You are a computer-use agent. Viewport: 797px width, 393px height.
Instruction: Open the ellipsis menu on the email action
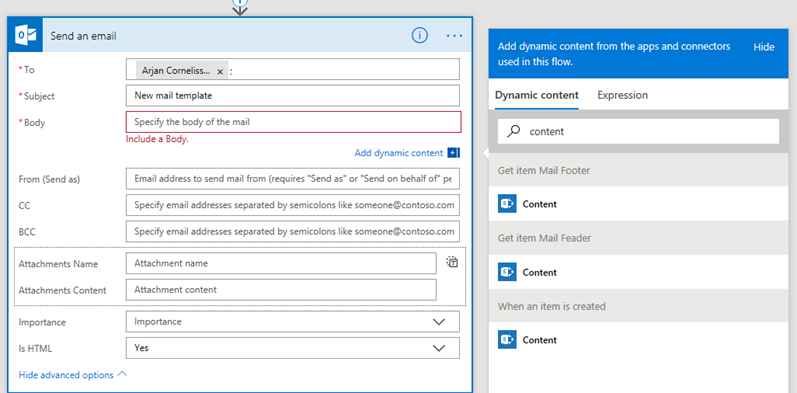pyautogui.click(x=454, y=36)
